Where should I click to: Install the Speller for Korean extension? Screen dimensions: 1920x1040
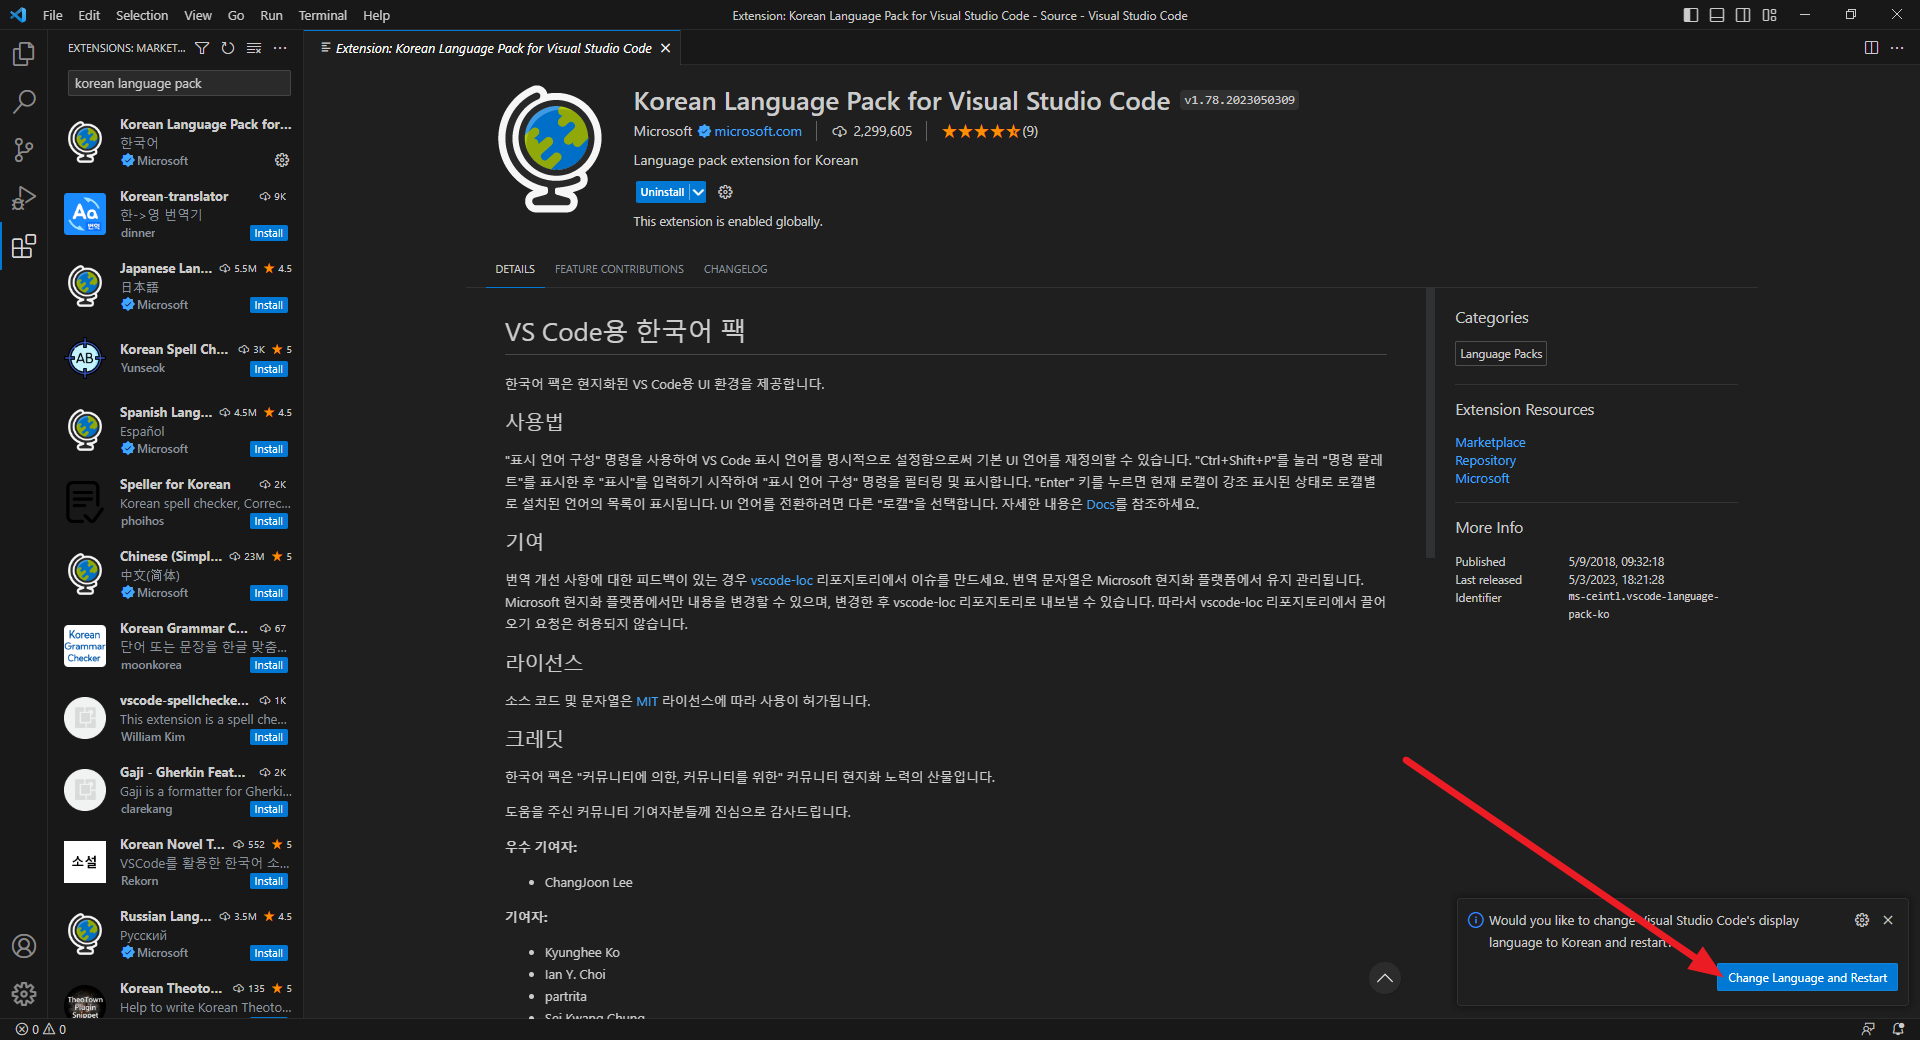click(x=269, y=521)
